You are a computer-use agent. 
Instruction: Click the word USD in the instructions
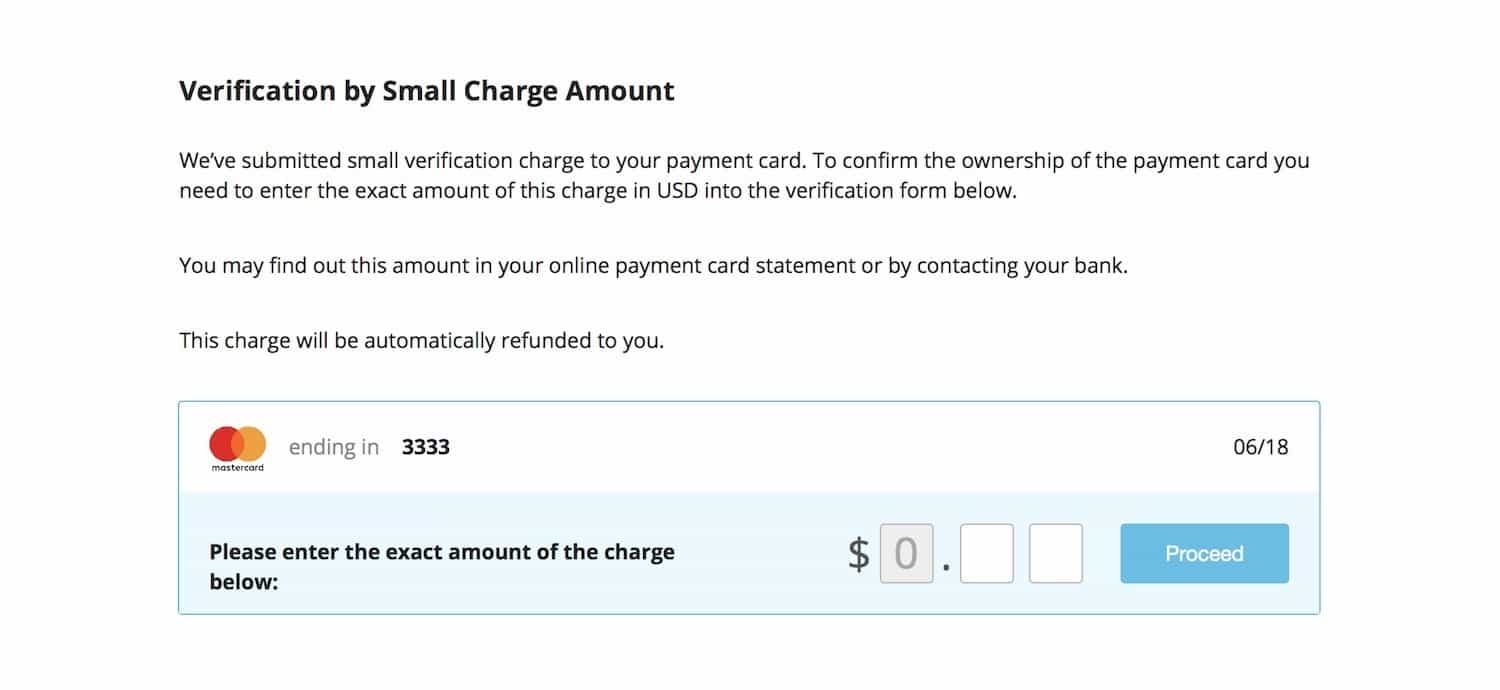(x=676, y=191)
